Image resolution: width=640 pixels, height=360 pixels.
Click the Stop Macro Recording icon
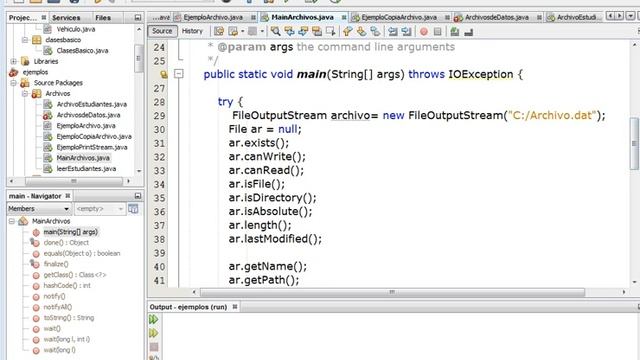[438, 31]
